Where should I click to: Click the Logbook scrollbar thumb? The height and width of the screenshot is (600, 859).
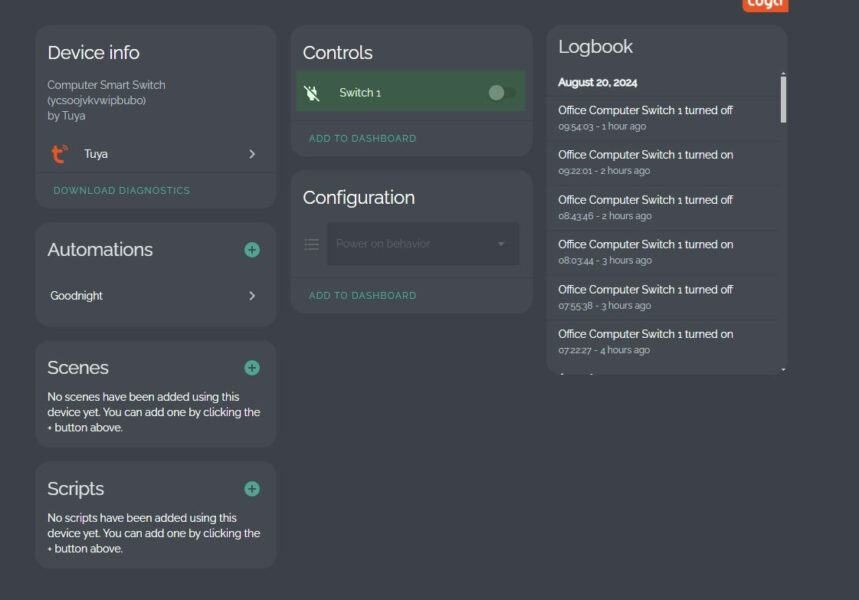783,98
